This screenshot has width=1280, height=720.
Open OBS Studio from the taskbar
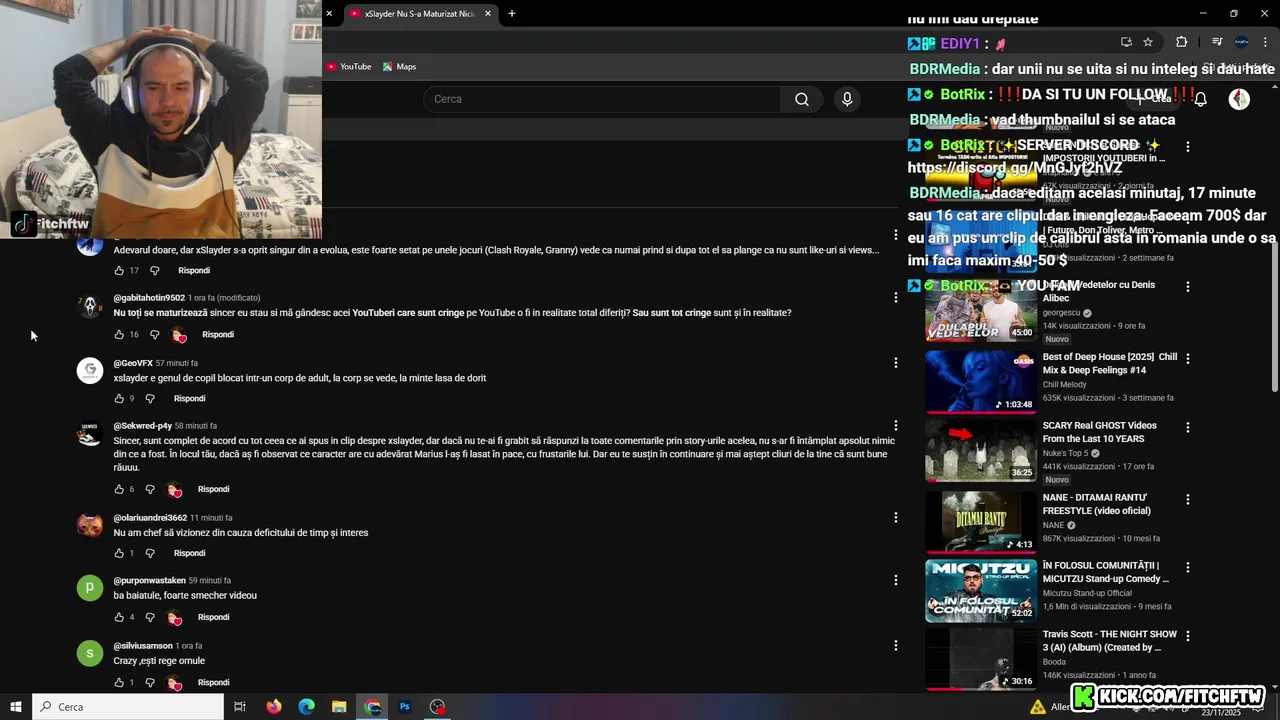437,707
